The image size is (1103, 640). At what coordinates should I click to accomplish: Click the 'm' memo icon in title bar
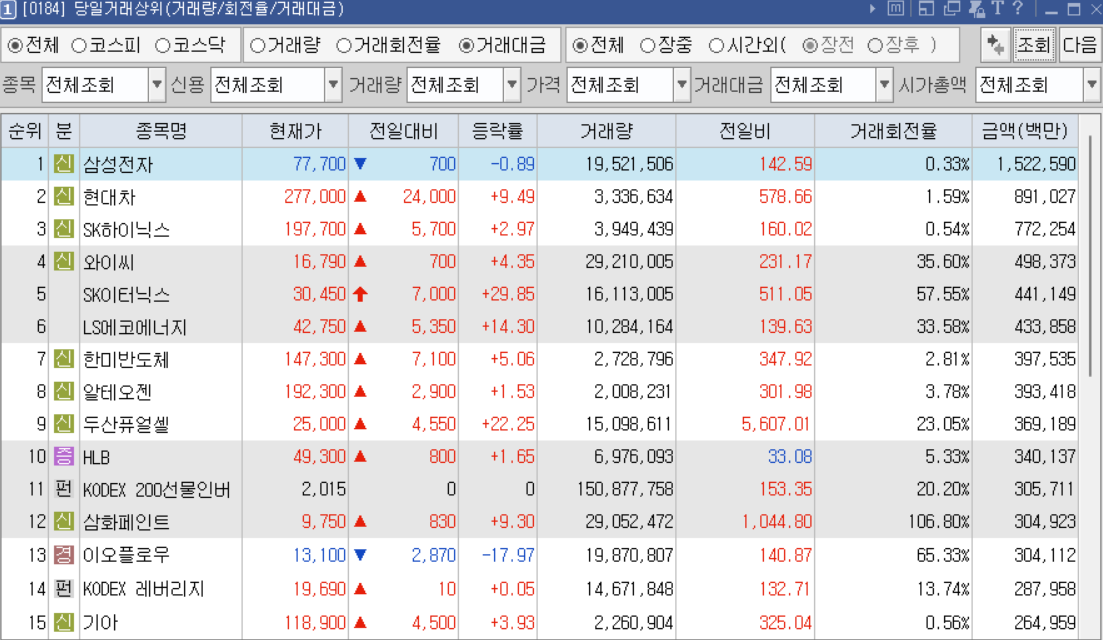[x=895, y=8]
